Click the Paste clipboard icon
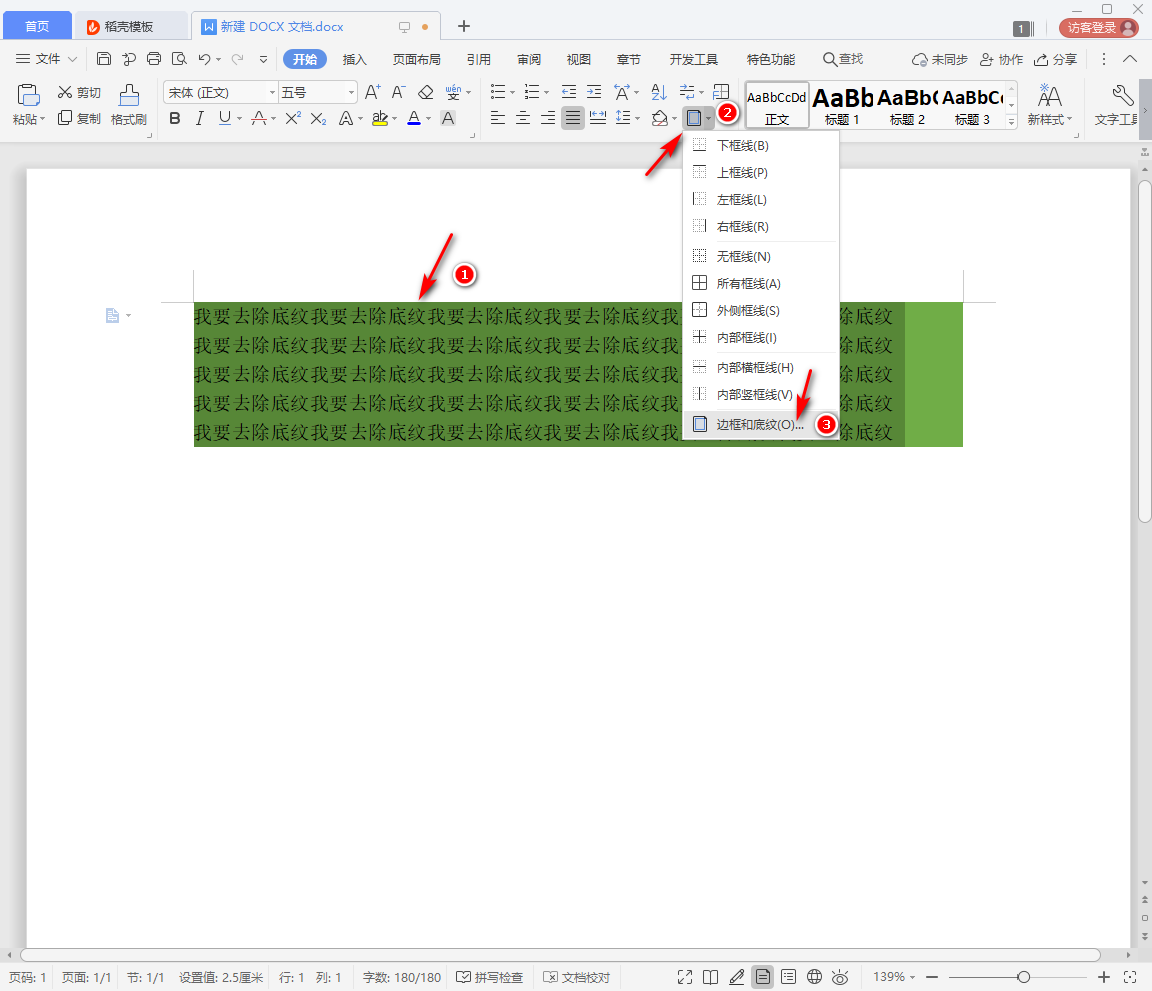This screenshot has height=991, width=1152. tap(28, 96)
